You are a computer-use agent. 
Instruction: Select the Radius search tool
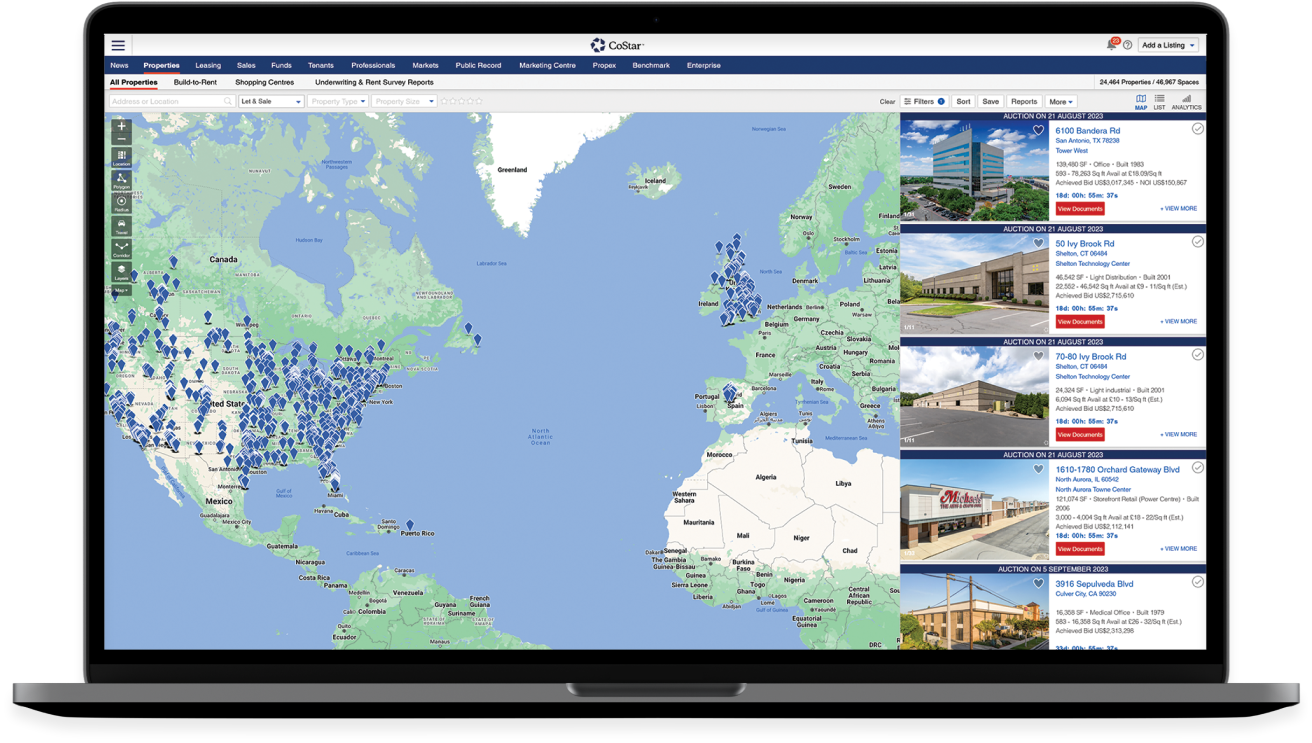pyautogui.click(x=121, y=204)
